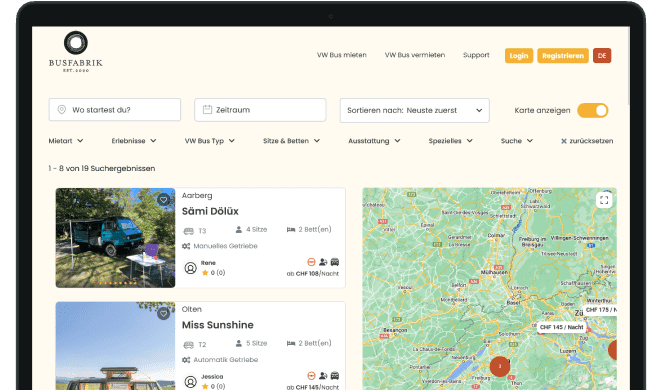Viewport: 662px width, 390px height.
Task: Click the '4 Sitze' person icon
Action: tap(239, 230)
